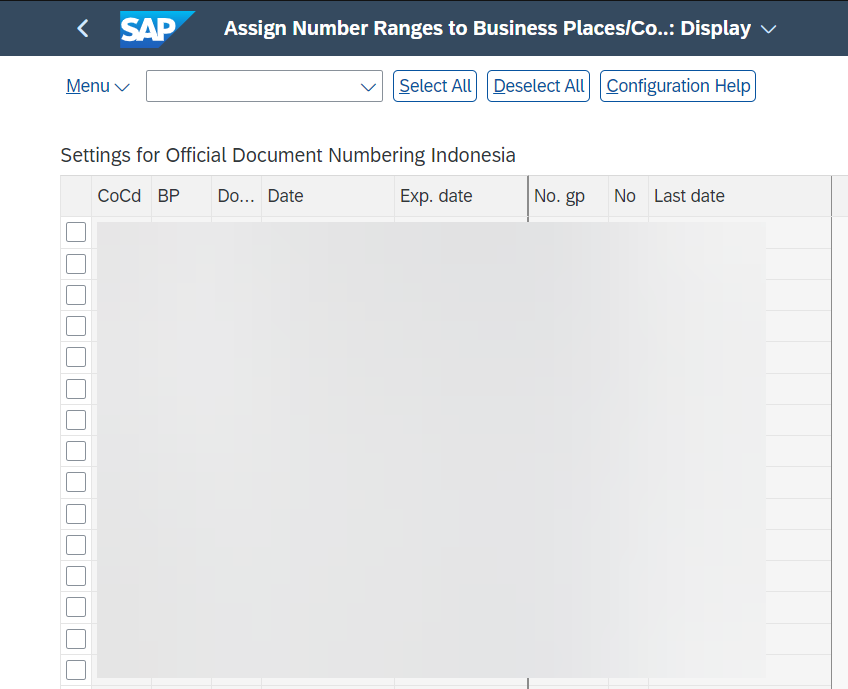Expand the title dropdown chevron next to Display
The height and width of the screenshot is (689, 848).
coord(768,29)
